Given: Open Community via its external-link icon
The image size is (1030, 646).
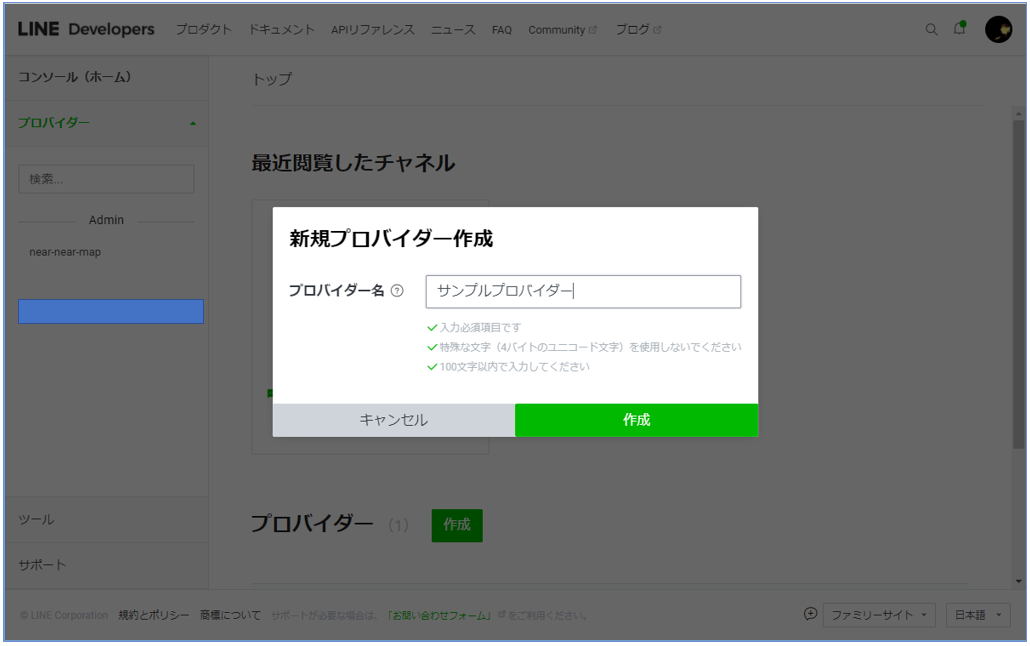Looking at the screenshot, I should (x=590, y=28).
